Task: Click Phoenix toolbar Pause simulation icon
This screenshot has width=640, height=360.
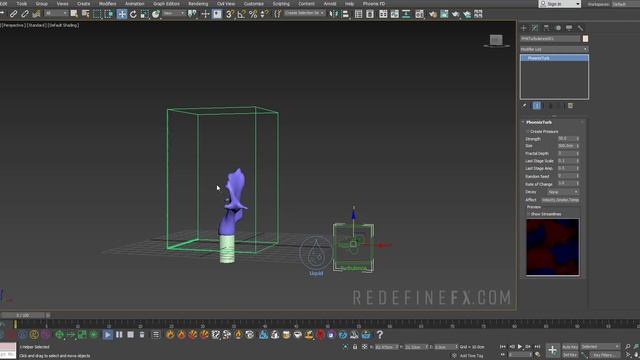Action: click(119, 335)
